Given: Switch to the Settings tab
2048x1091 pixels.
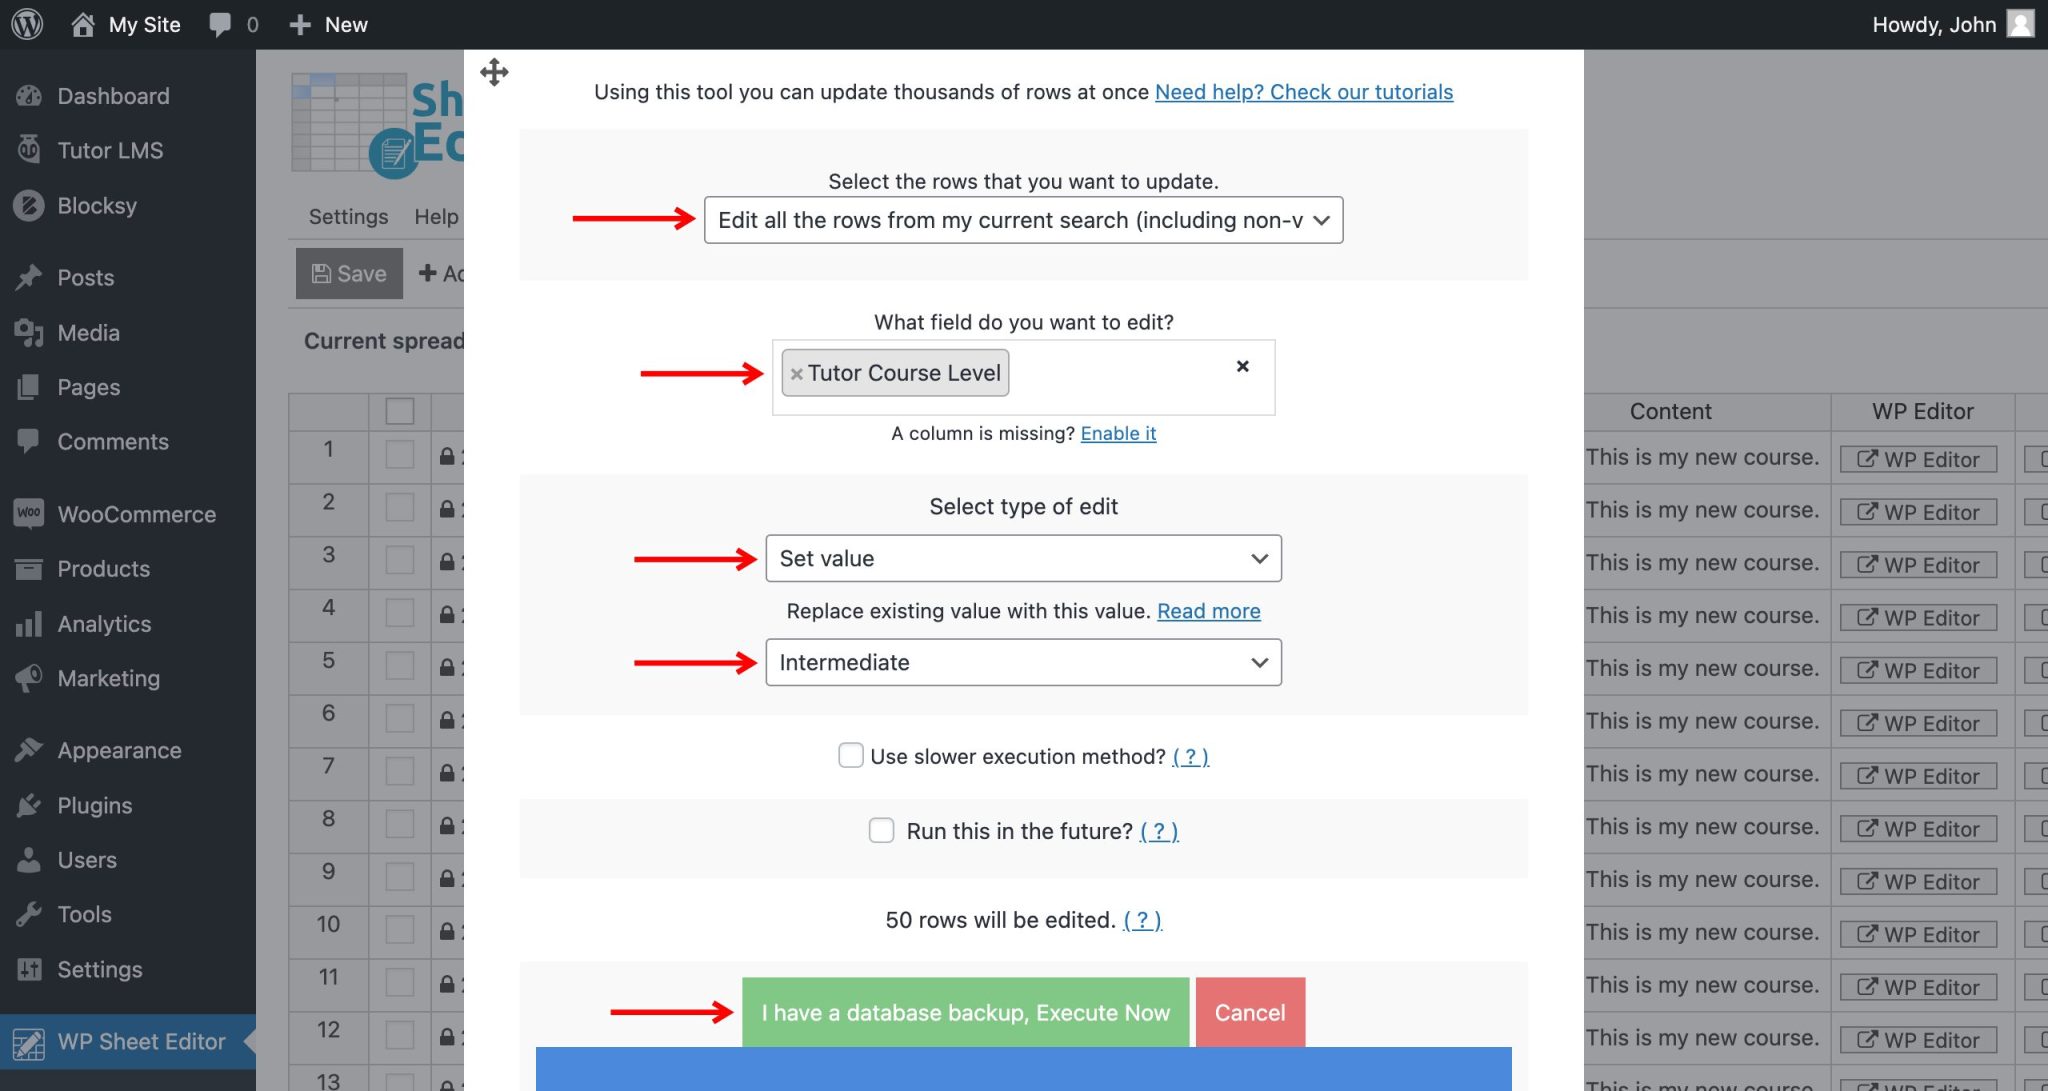Looking at the screenshot, I should click(346, 216).
